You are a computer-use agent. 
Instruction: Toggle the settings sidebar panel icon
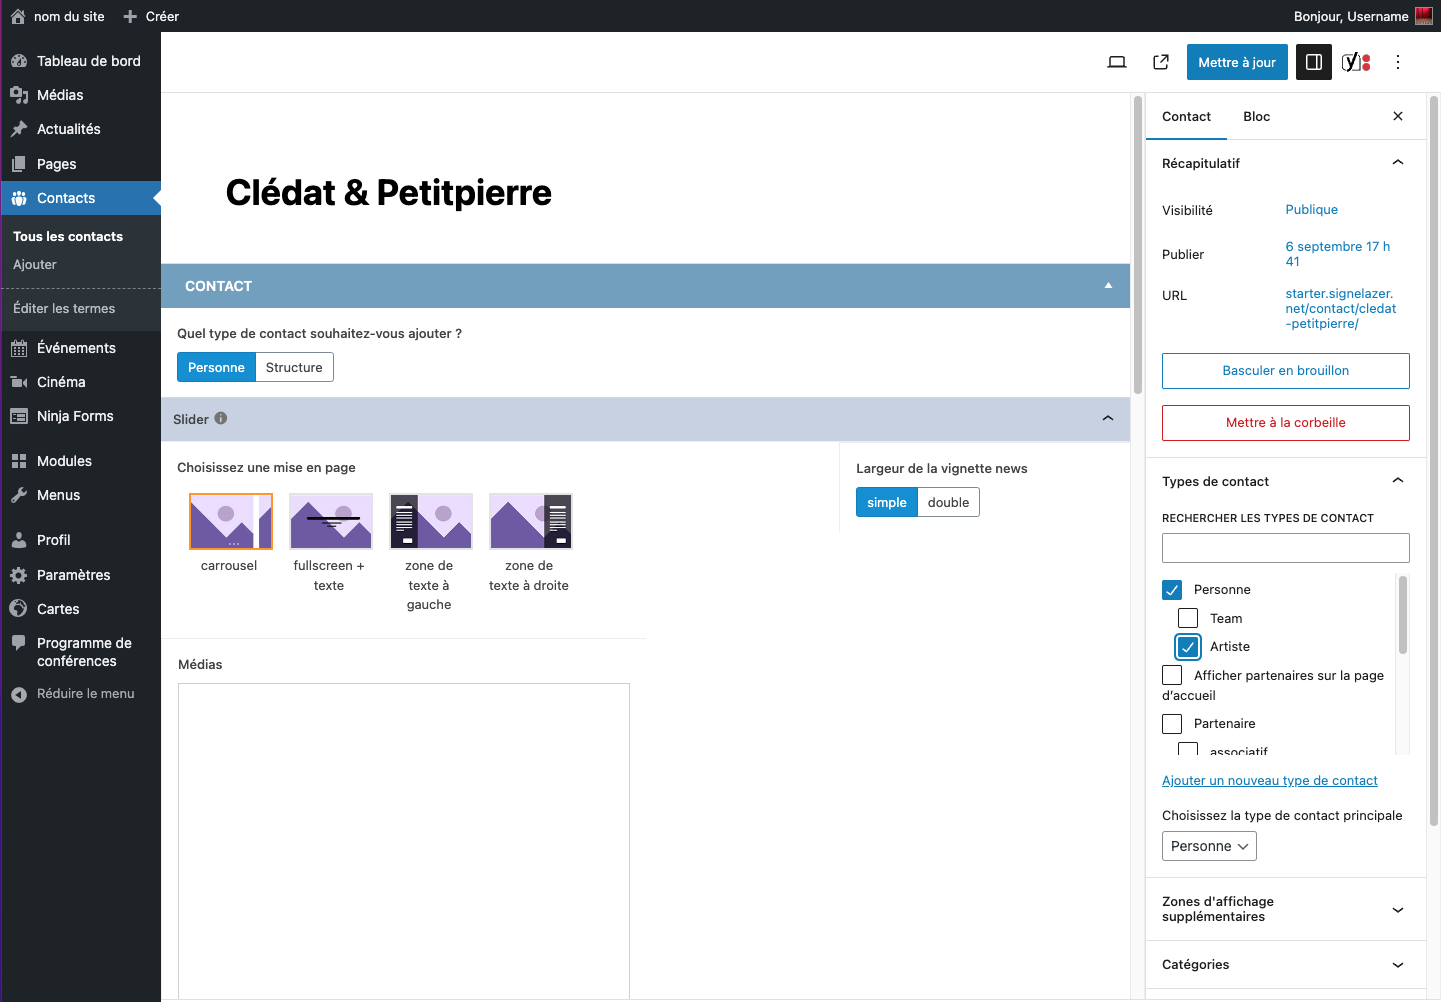tap(1314, 62)
